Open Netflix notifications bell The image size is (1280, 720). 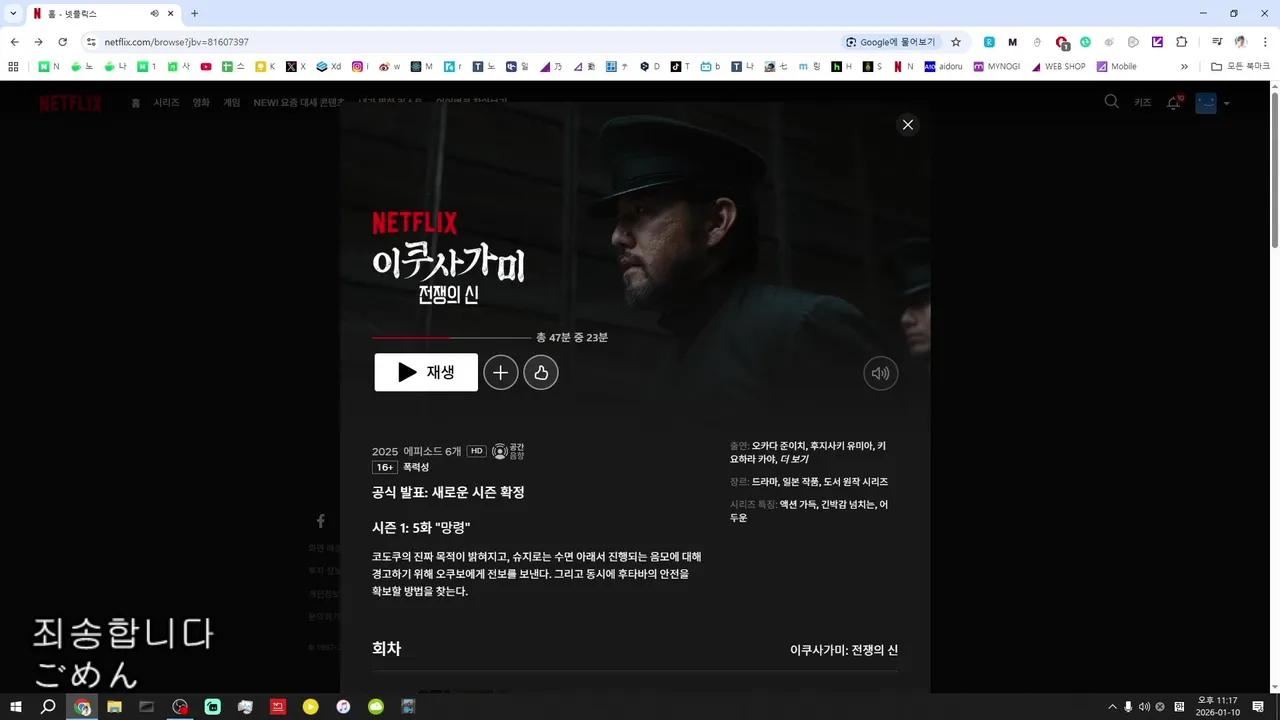click(x=1174, y=102)
